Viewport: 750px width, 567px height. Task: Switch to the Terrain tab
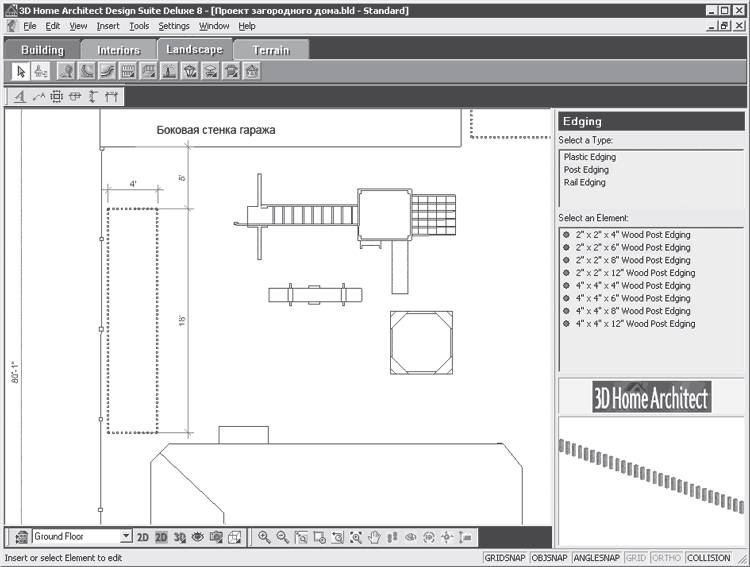(x=271, y=50)
